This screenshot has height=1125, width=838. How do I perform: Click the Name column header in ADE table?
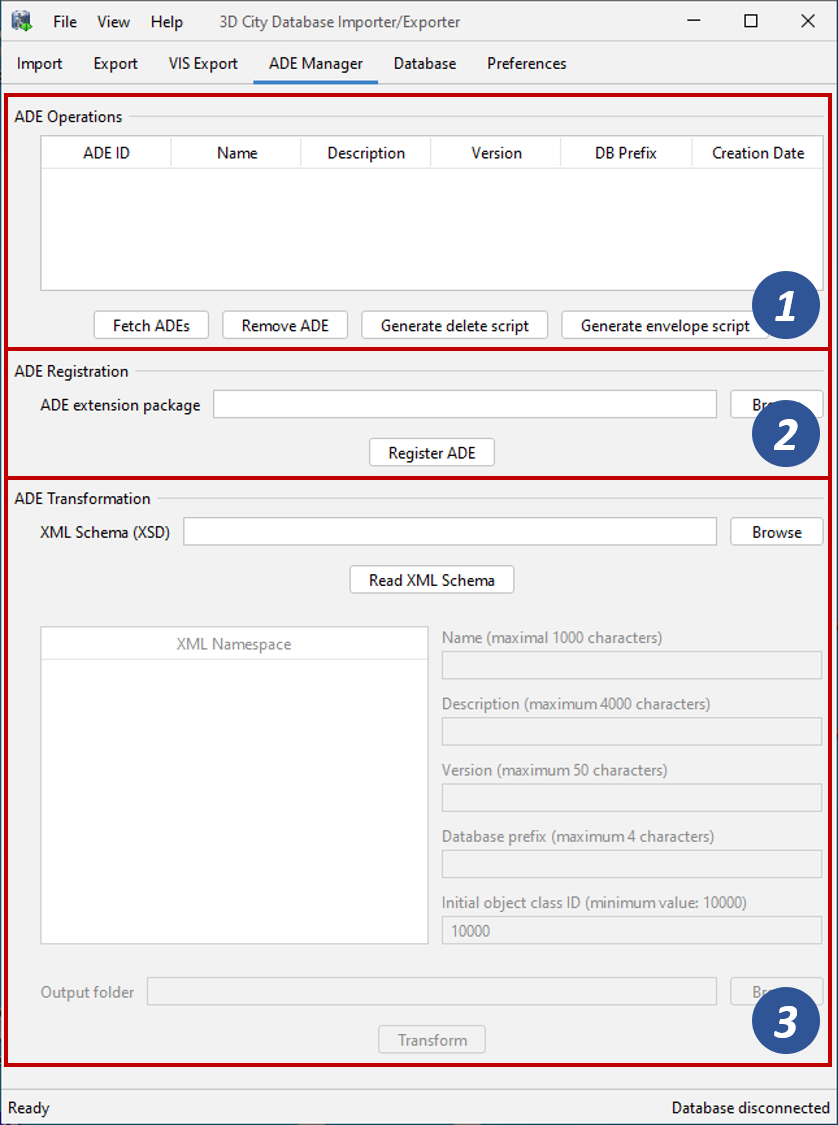(237, 153)
